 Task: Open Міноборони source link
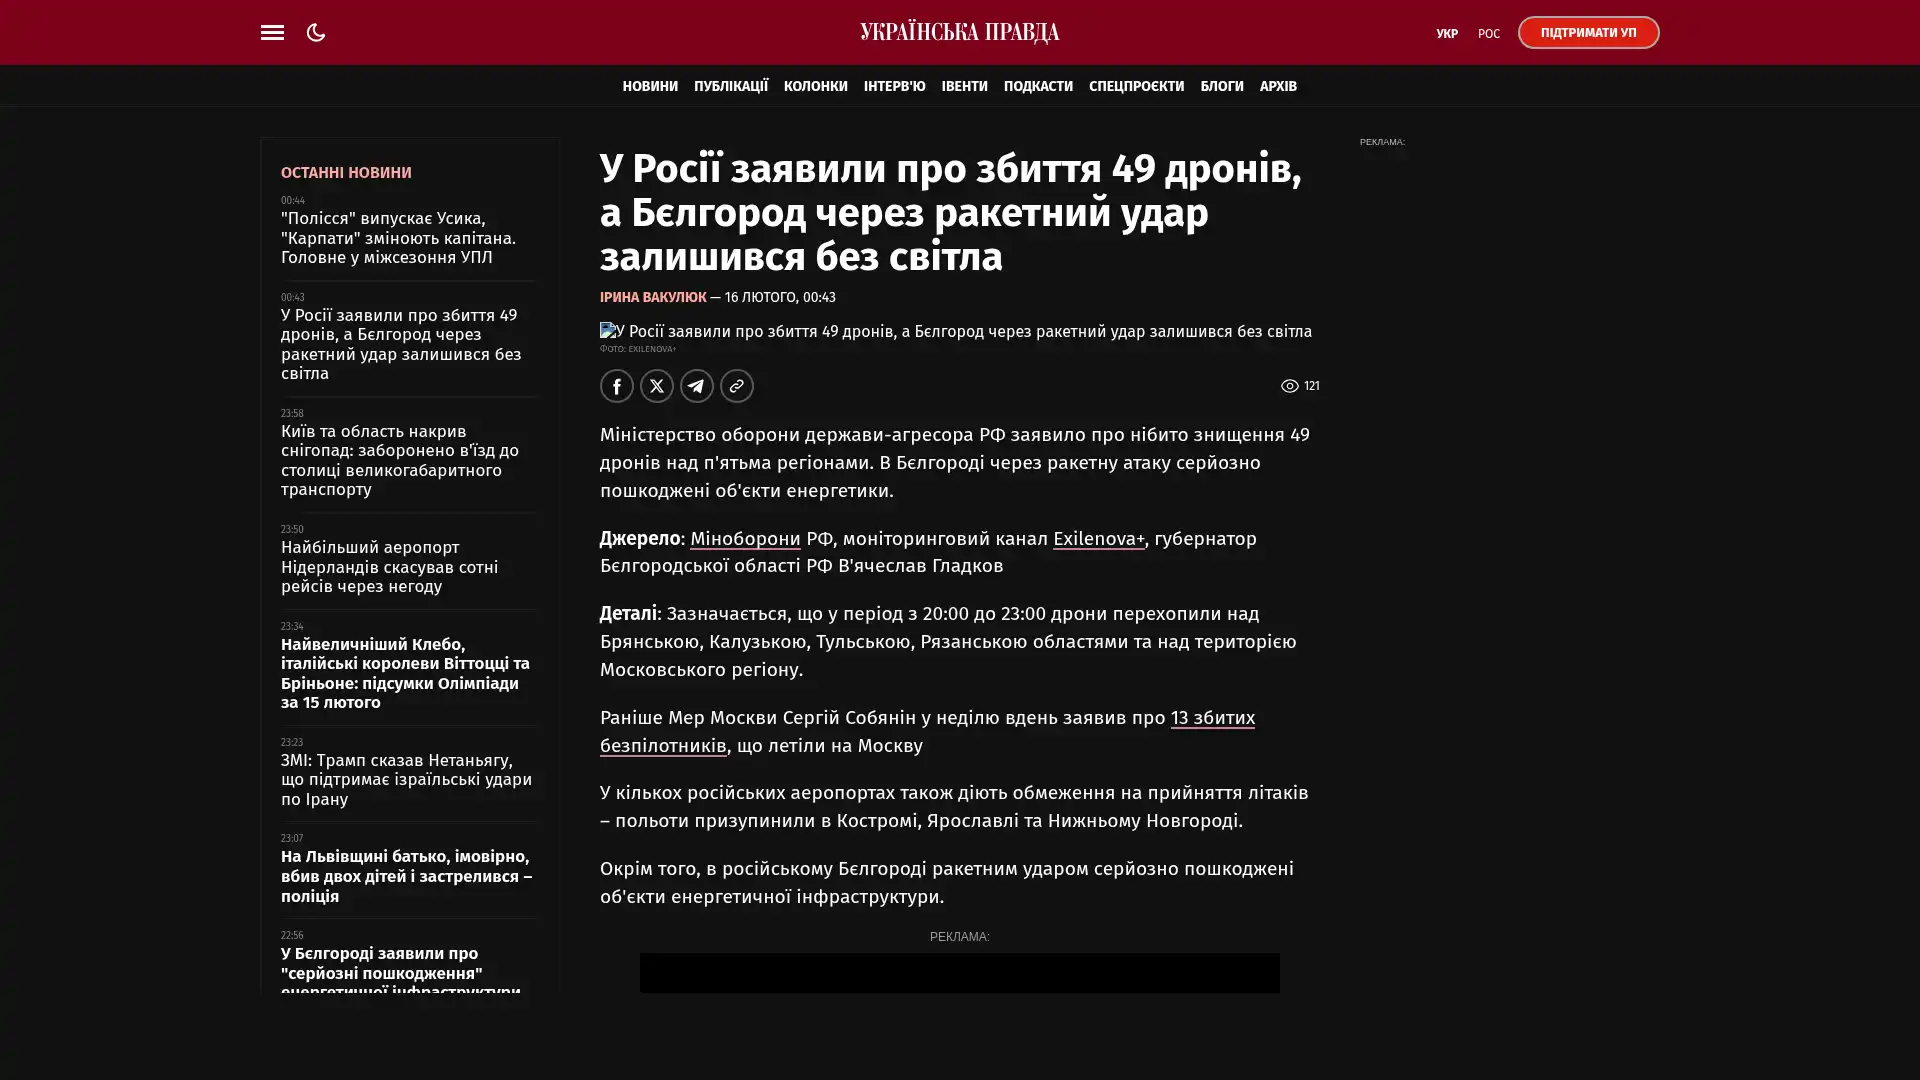[x=745, y=539]
